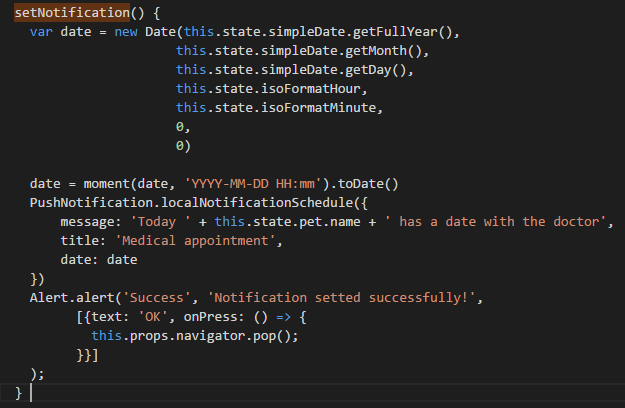Click 'isoFormatMinute' property

318,108
